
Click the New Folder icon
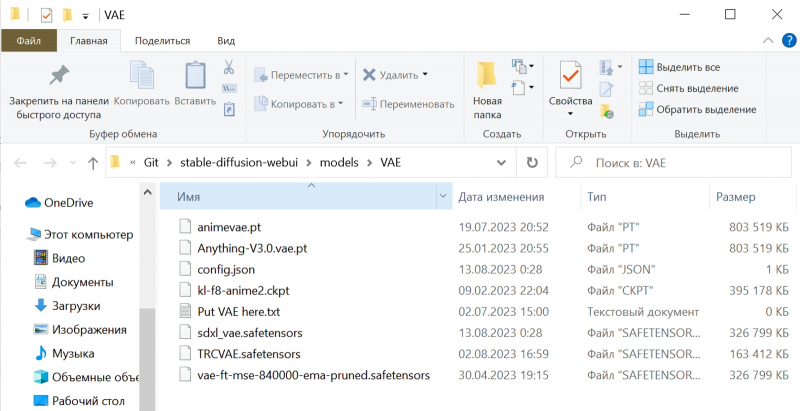pos(487,77)
